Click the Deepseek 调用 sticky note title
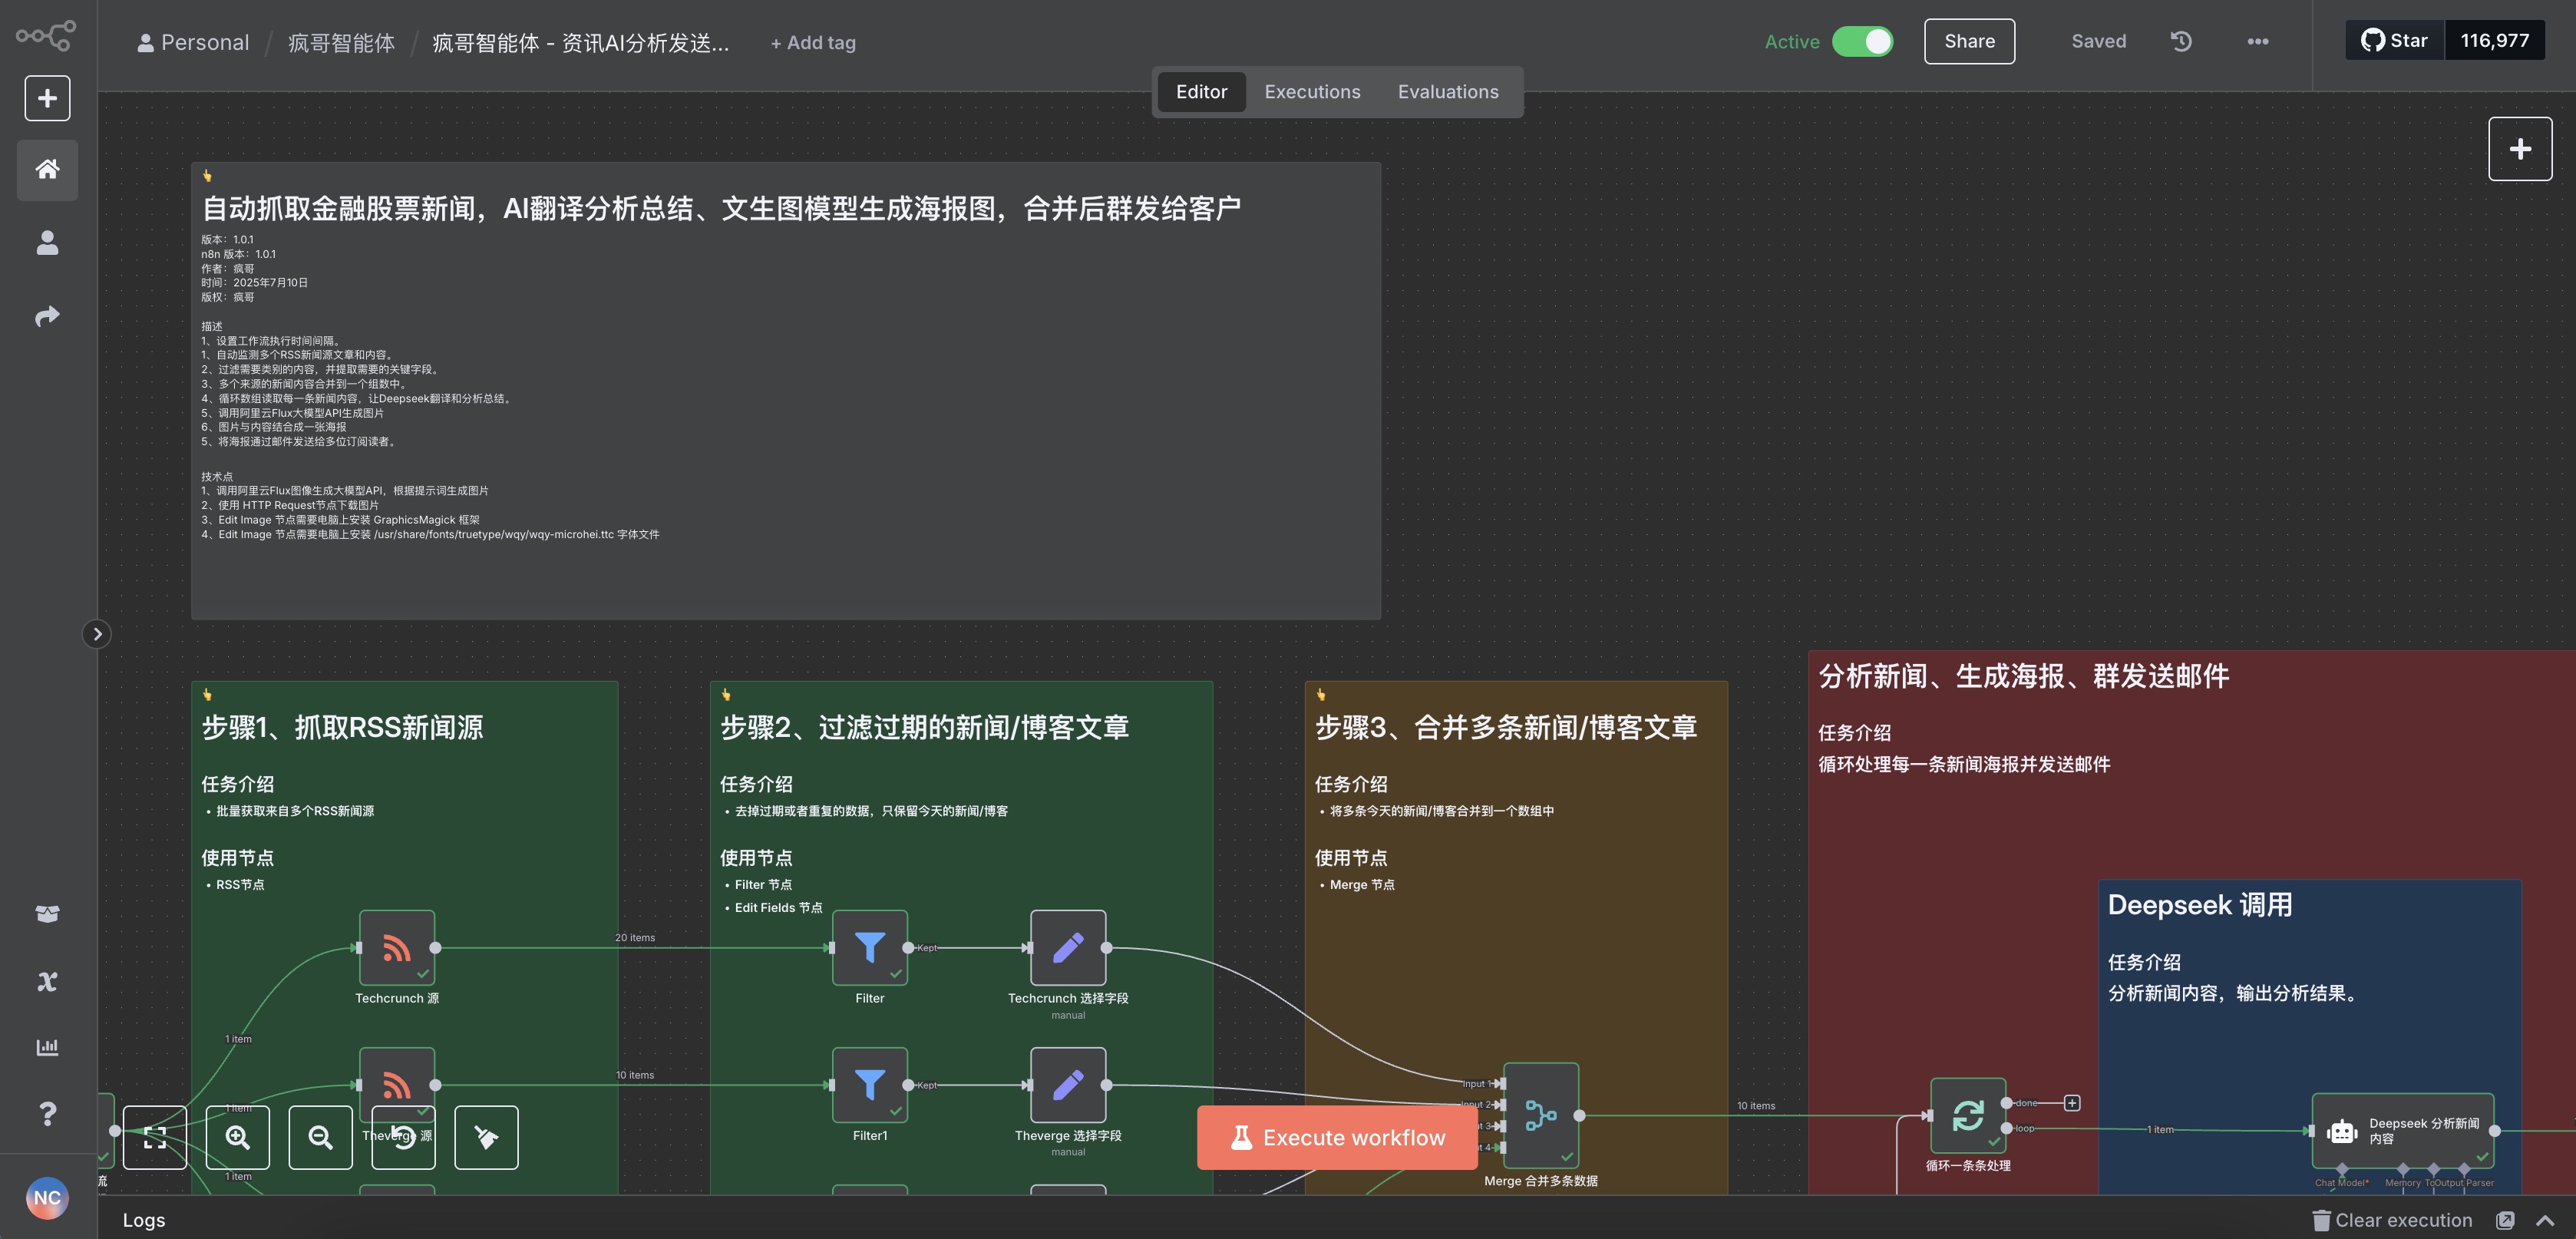Image resolution: width=2576 pixels, height=1239 pixels. pos(2200,905)
